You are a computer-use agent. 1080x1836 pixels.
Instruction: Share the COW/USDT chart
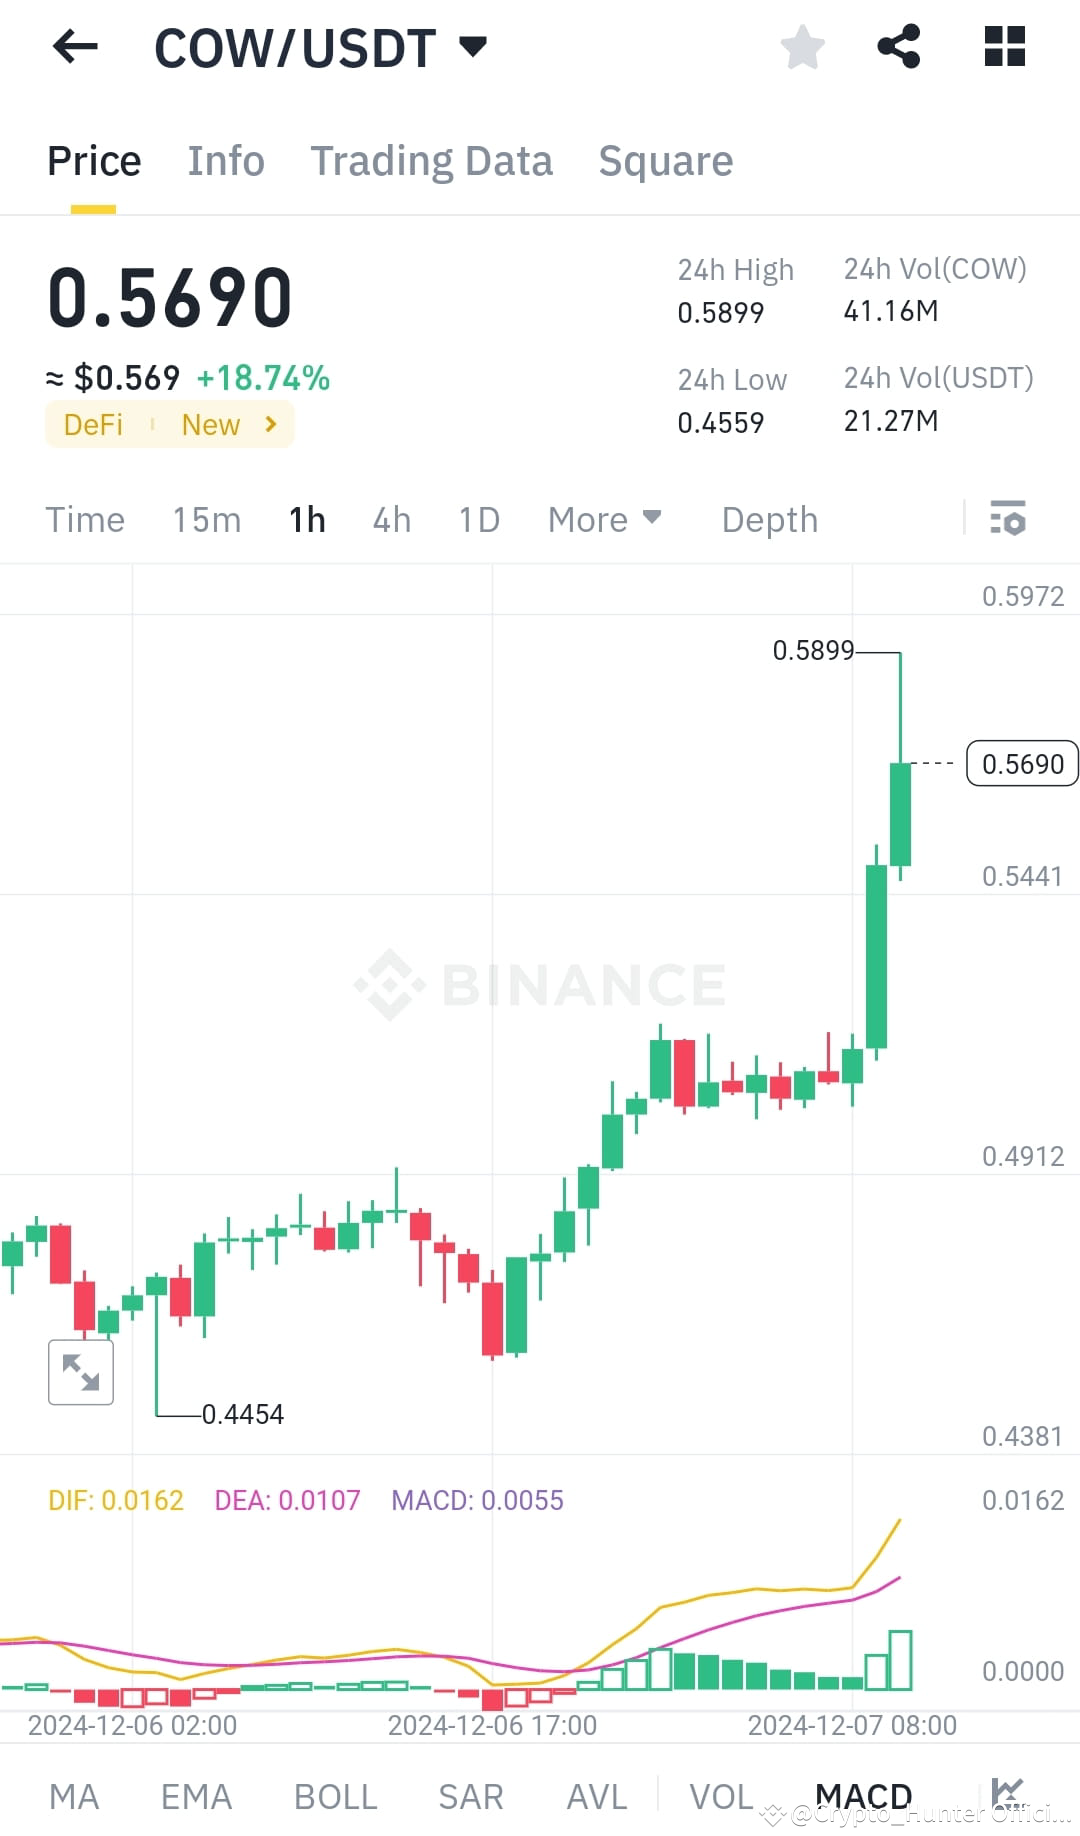pyautogui.click(x=898, y=46)
